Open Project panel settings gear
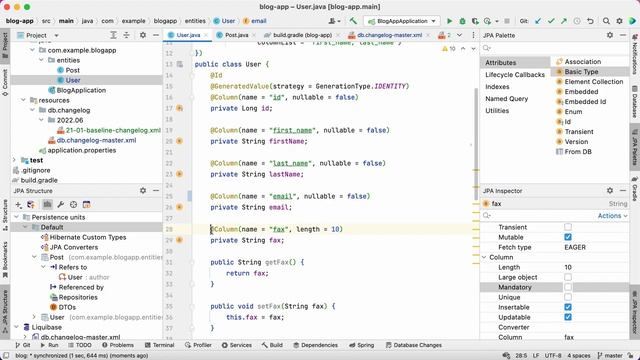 (142, 36)
